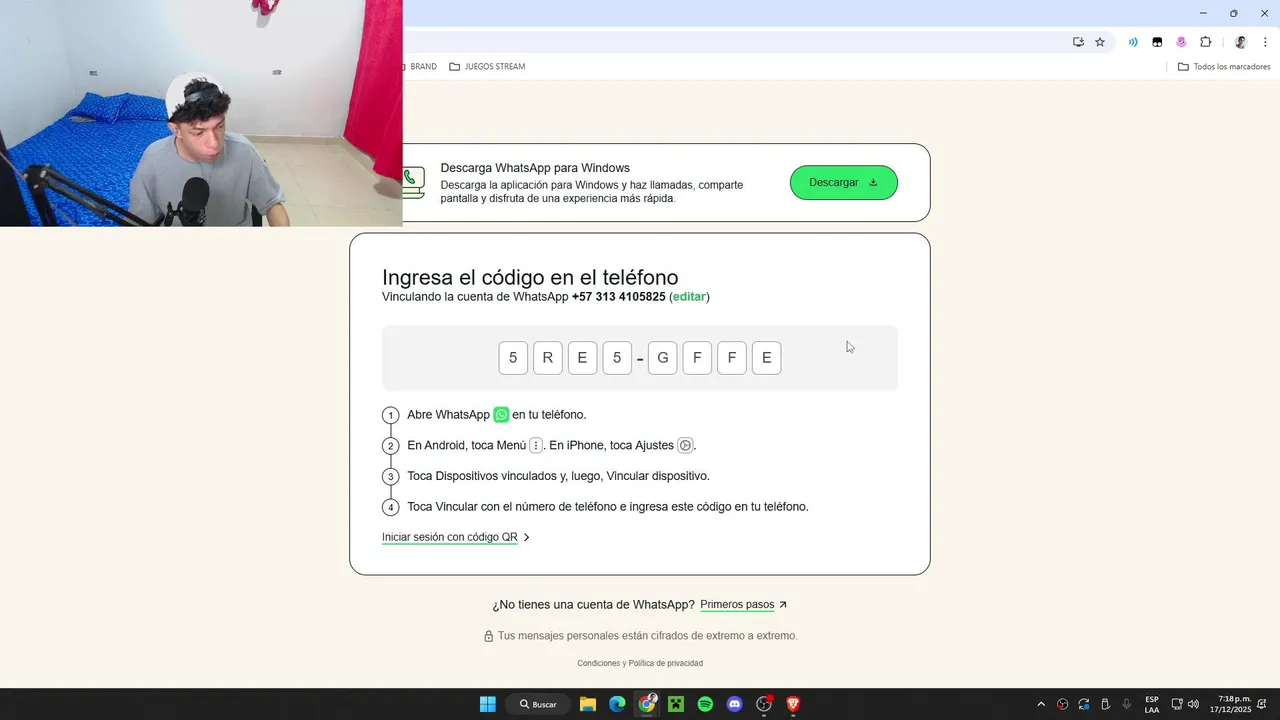
Task: Click the network icon in system tray
Action: click(1177, 704)
